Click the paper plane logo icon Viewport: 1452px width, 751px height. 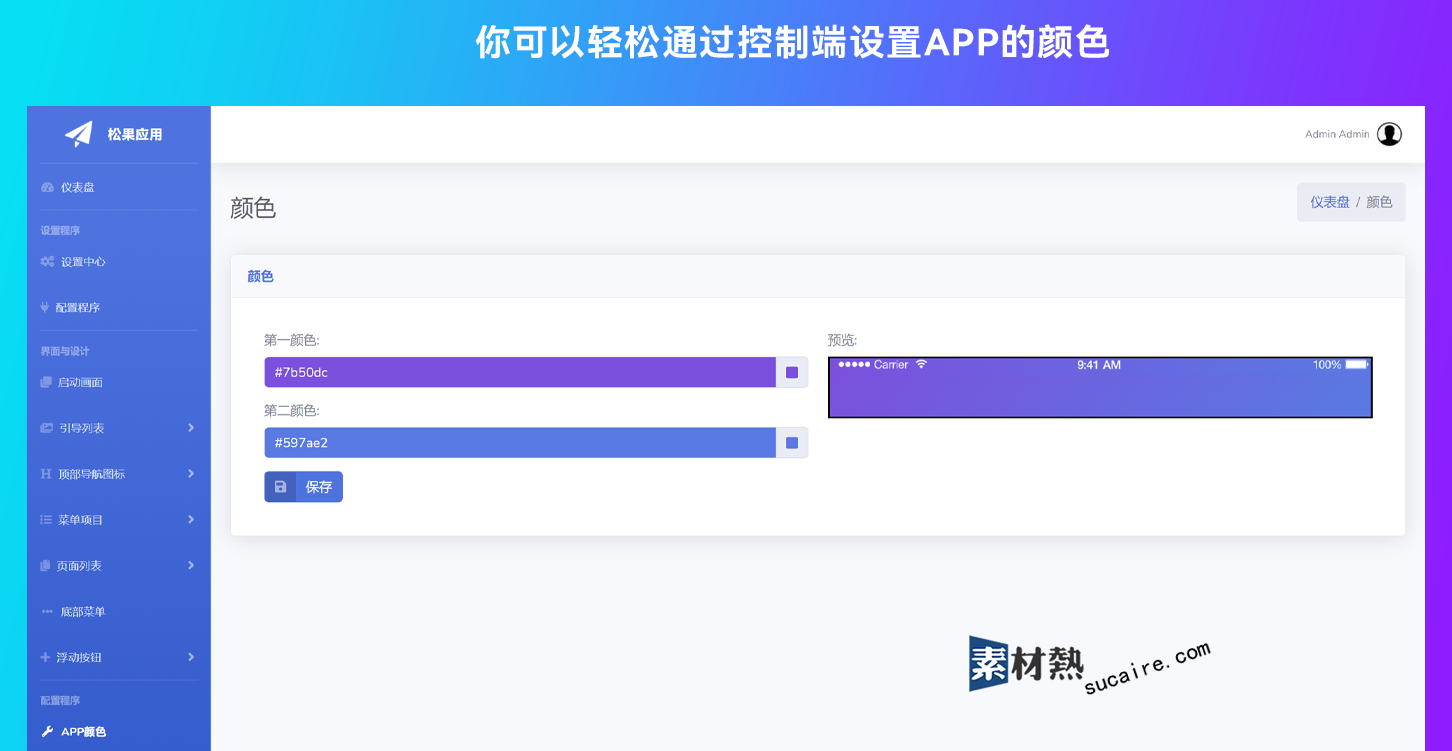pos(78,134)
